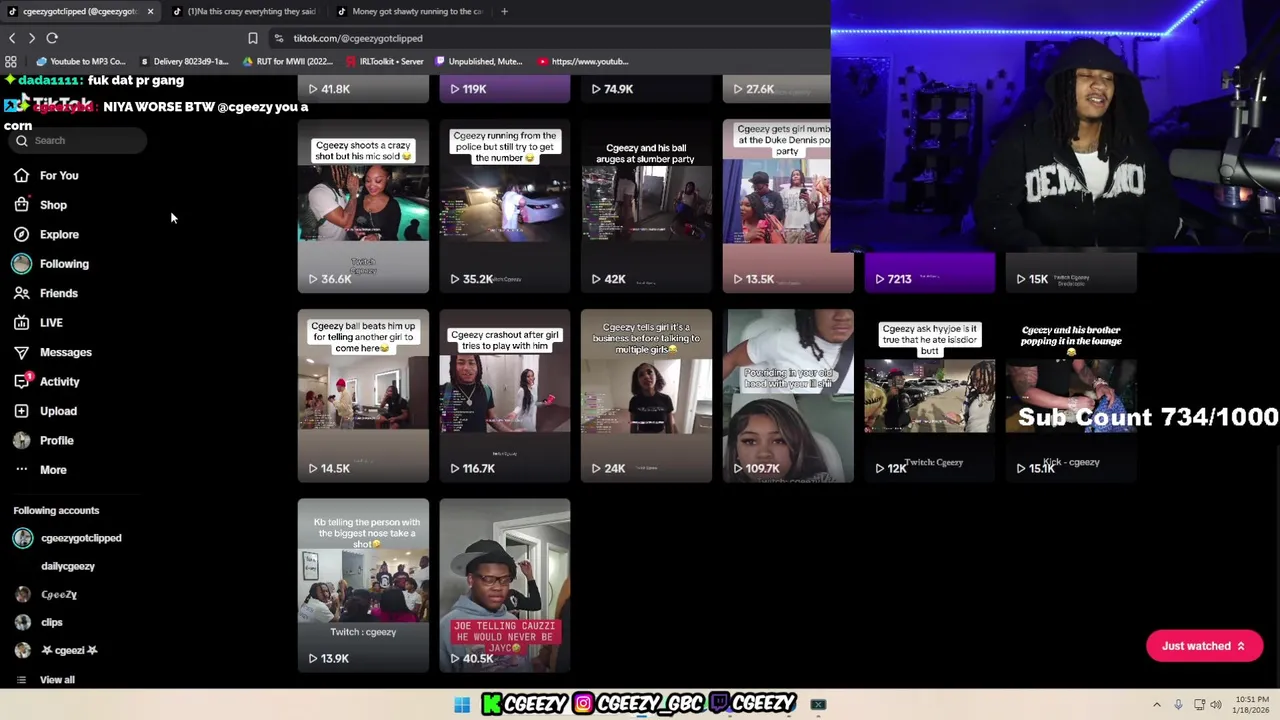Open the console app on the taskbar

[818, 704]
